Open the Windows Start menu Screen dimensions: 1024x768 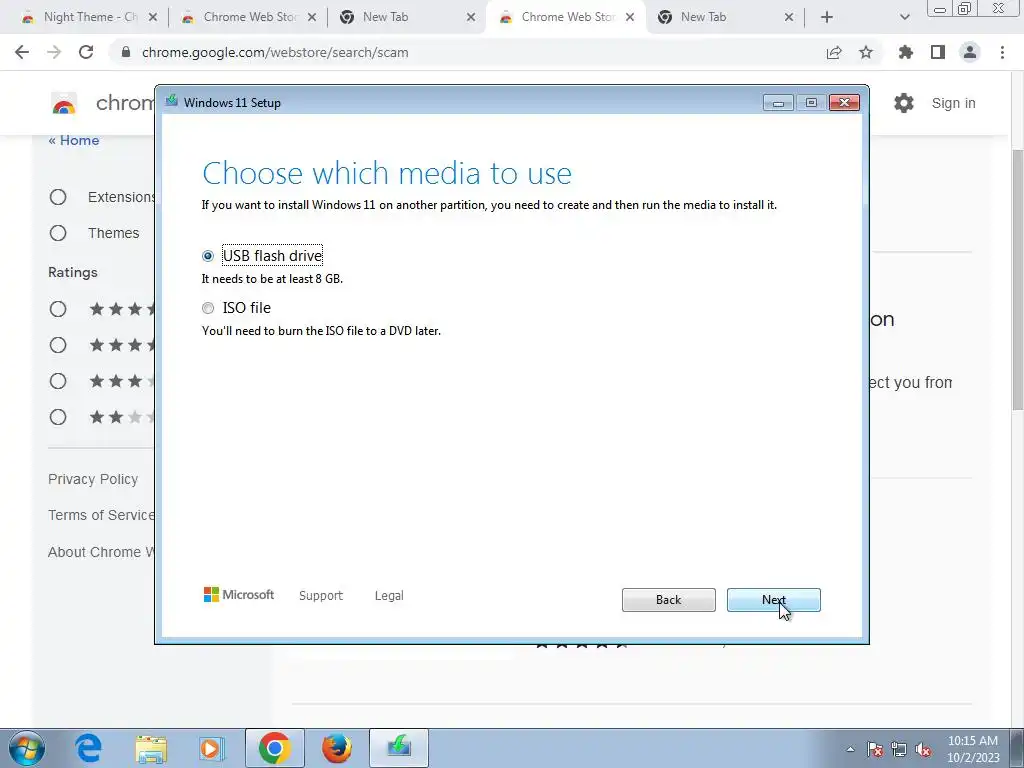[27, 748]
